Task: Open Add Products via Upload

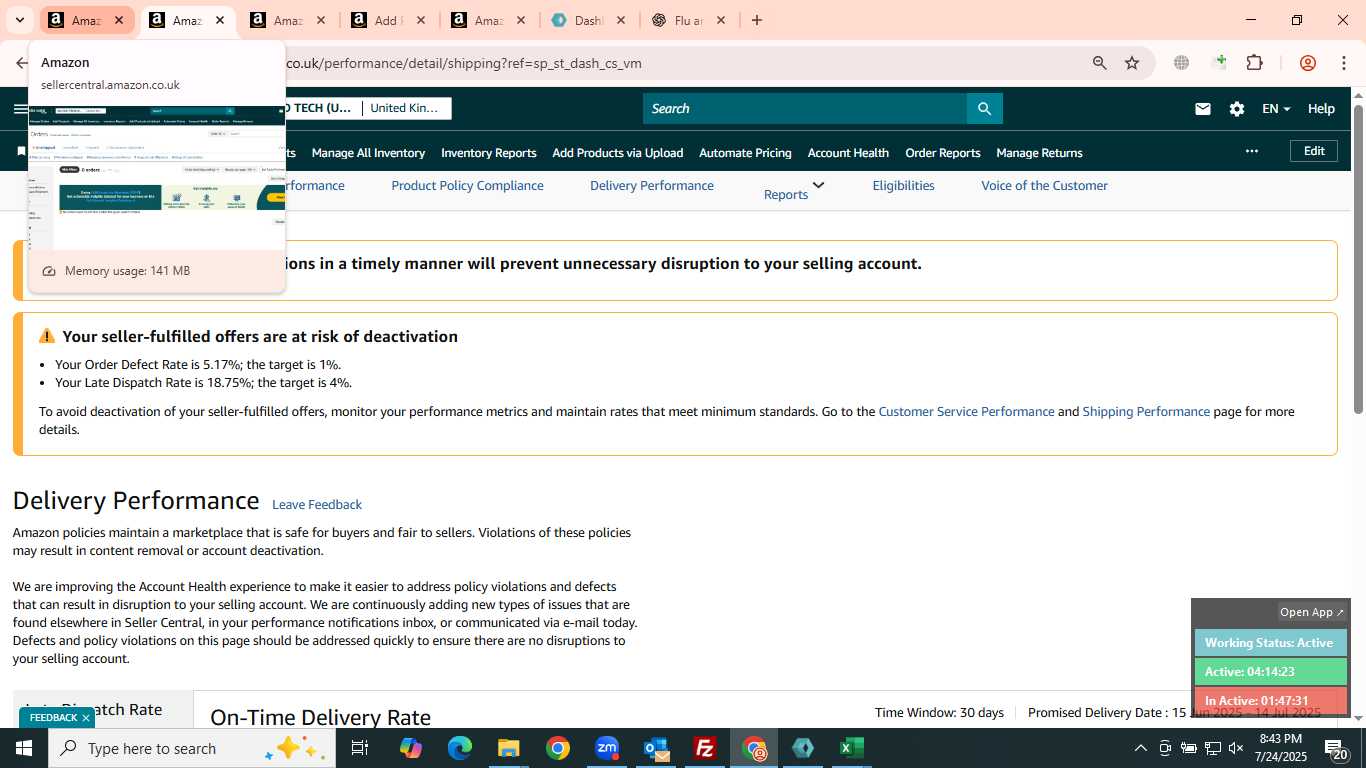Action: (618, 153)
